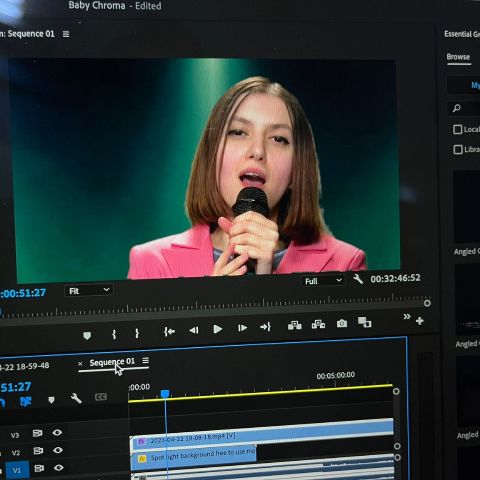Play the sequence in Program Monitor
The height and width of the screenshot is (480, 480).
218,329
